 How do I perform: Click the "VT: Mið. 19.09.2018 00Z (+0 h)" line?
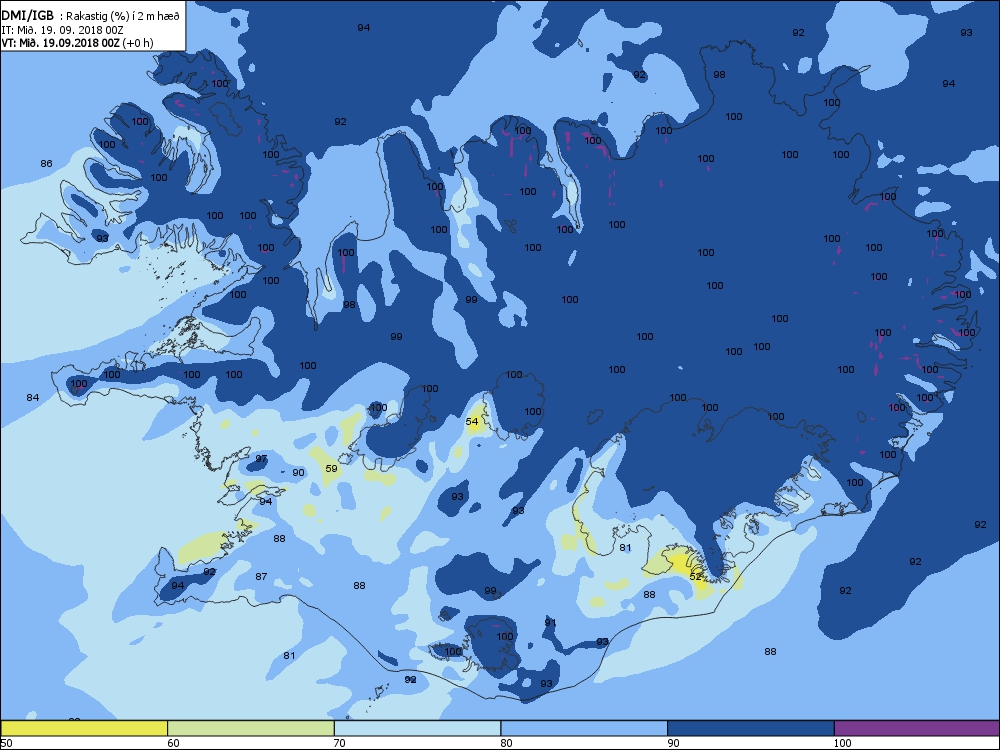pyautogui.click(x=77, y=43)
